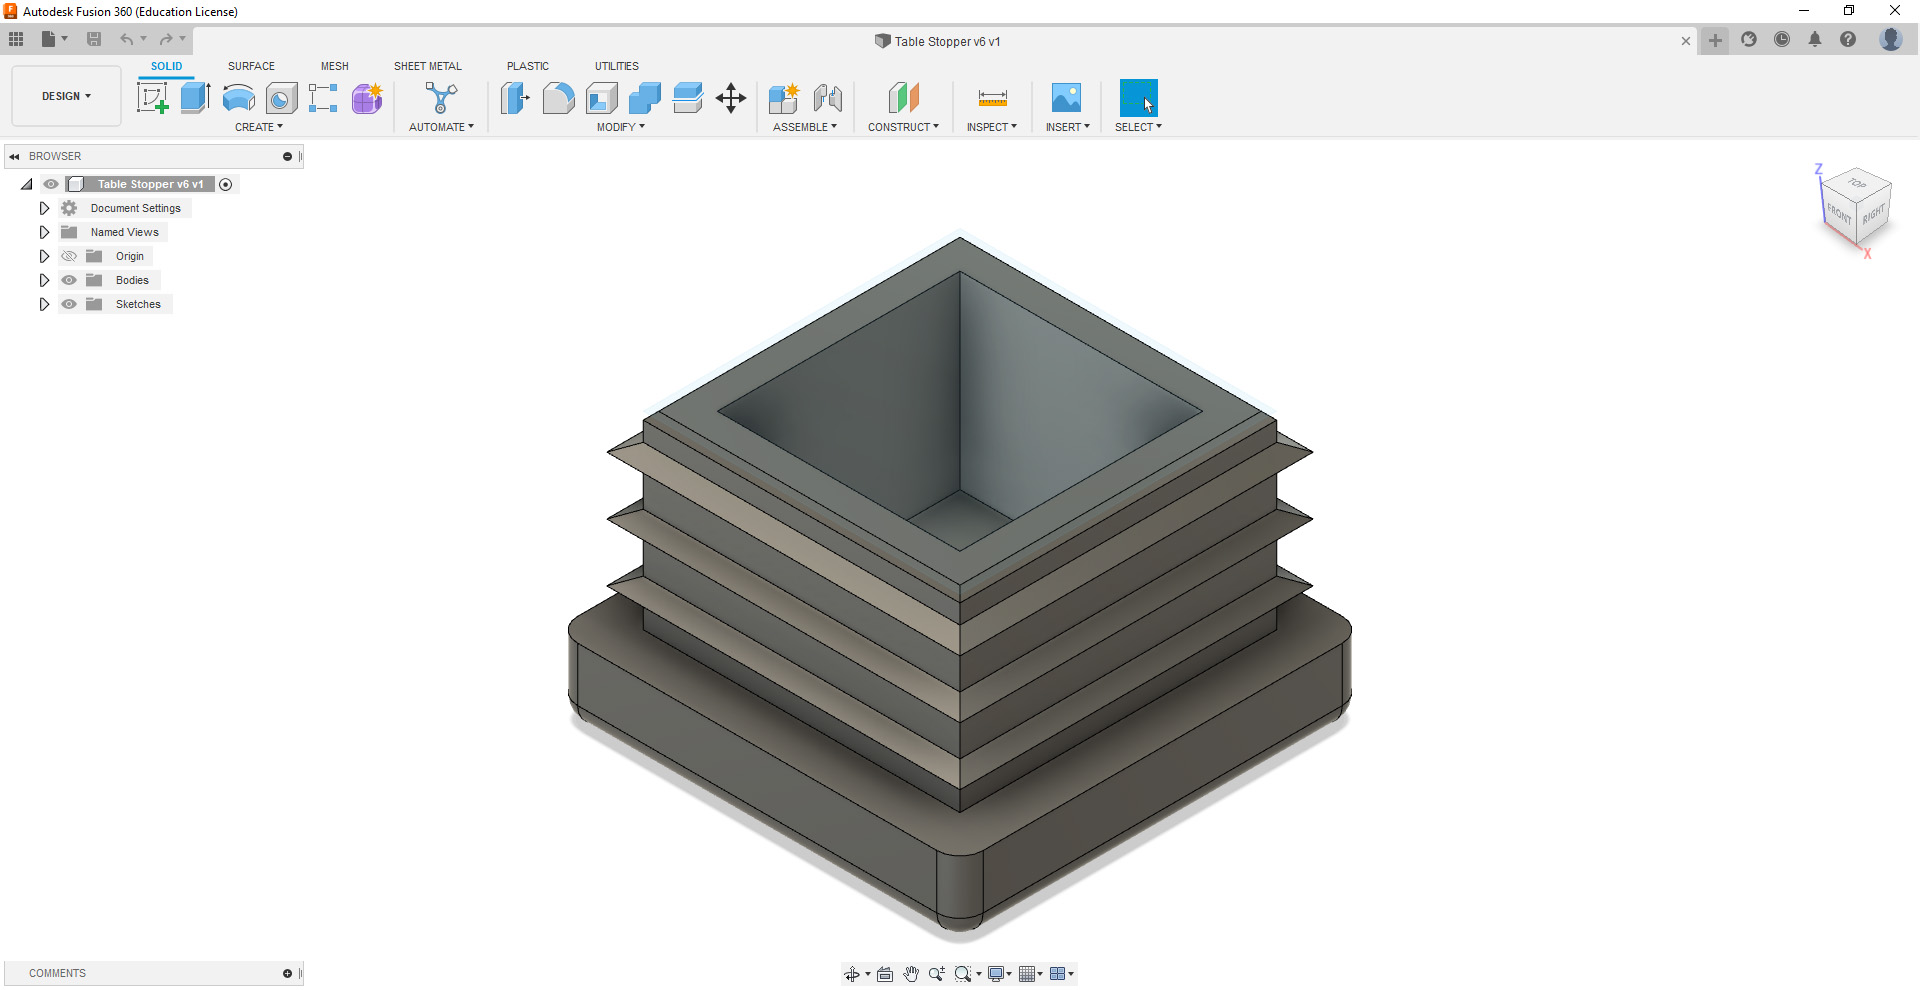Activate the Move/Copy tool
Viewport: 1920px width, 990px height.
pos(731,98)
